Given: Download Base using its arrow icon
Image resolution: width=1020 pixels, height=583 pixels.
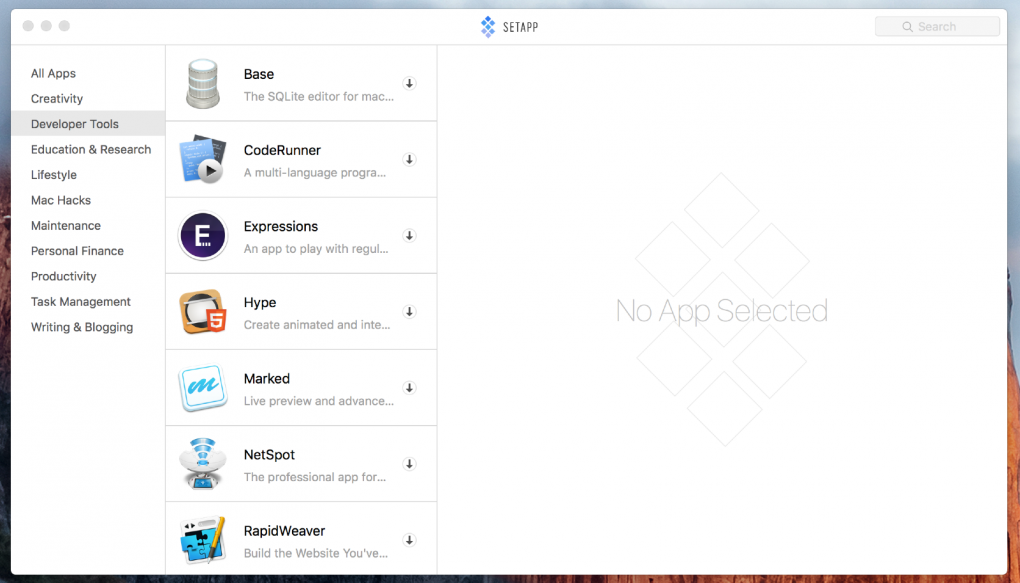Looking at the screenshot, I should click(x=409, y=84).
